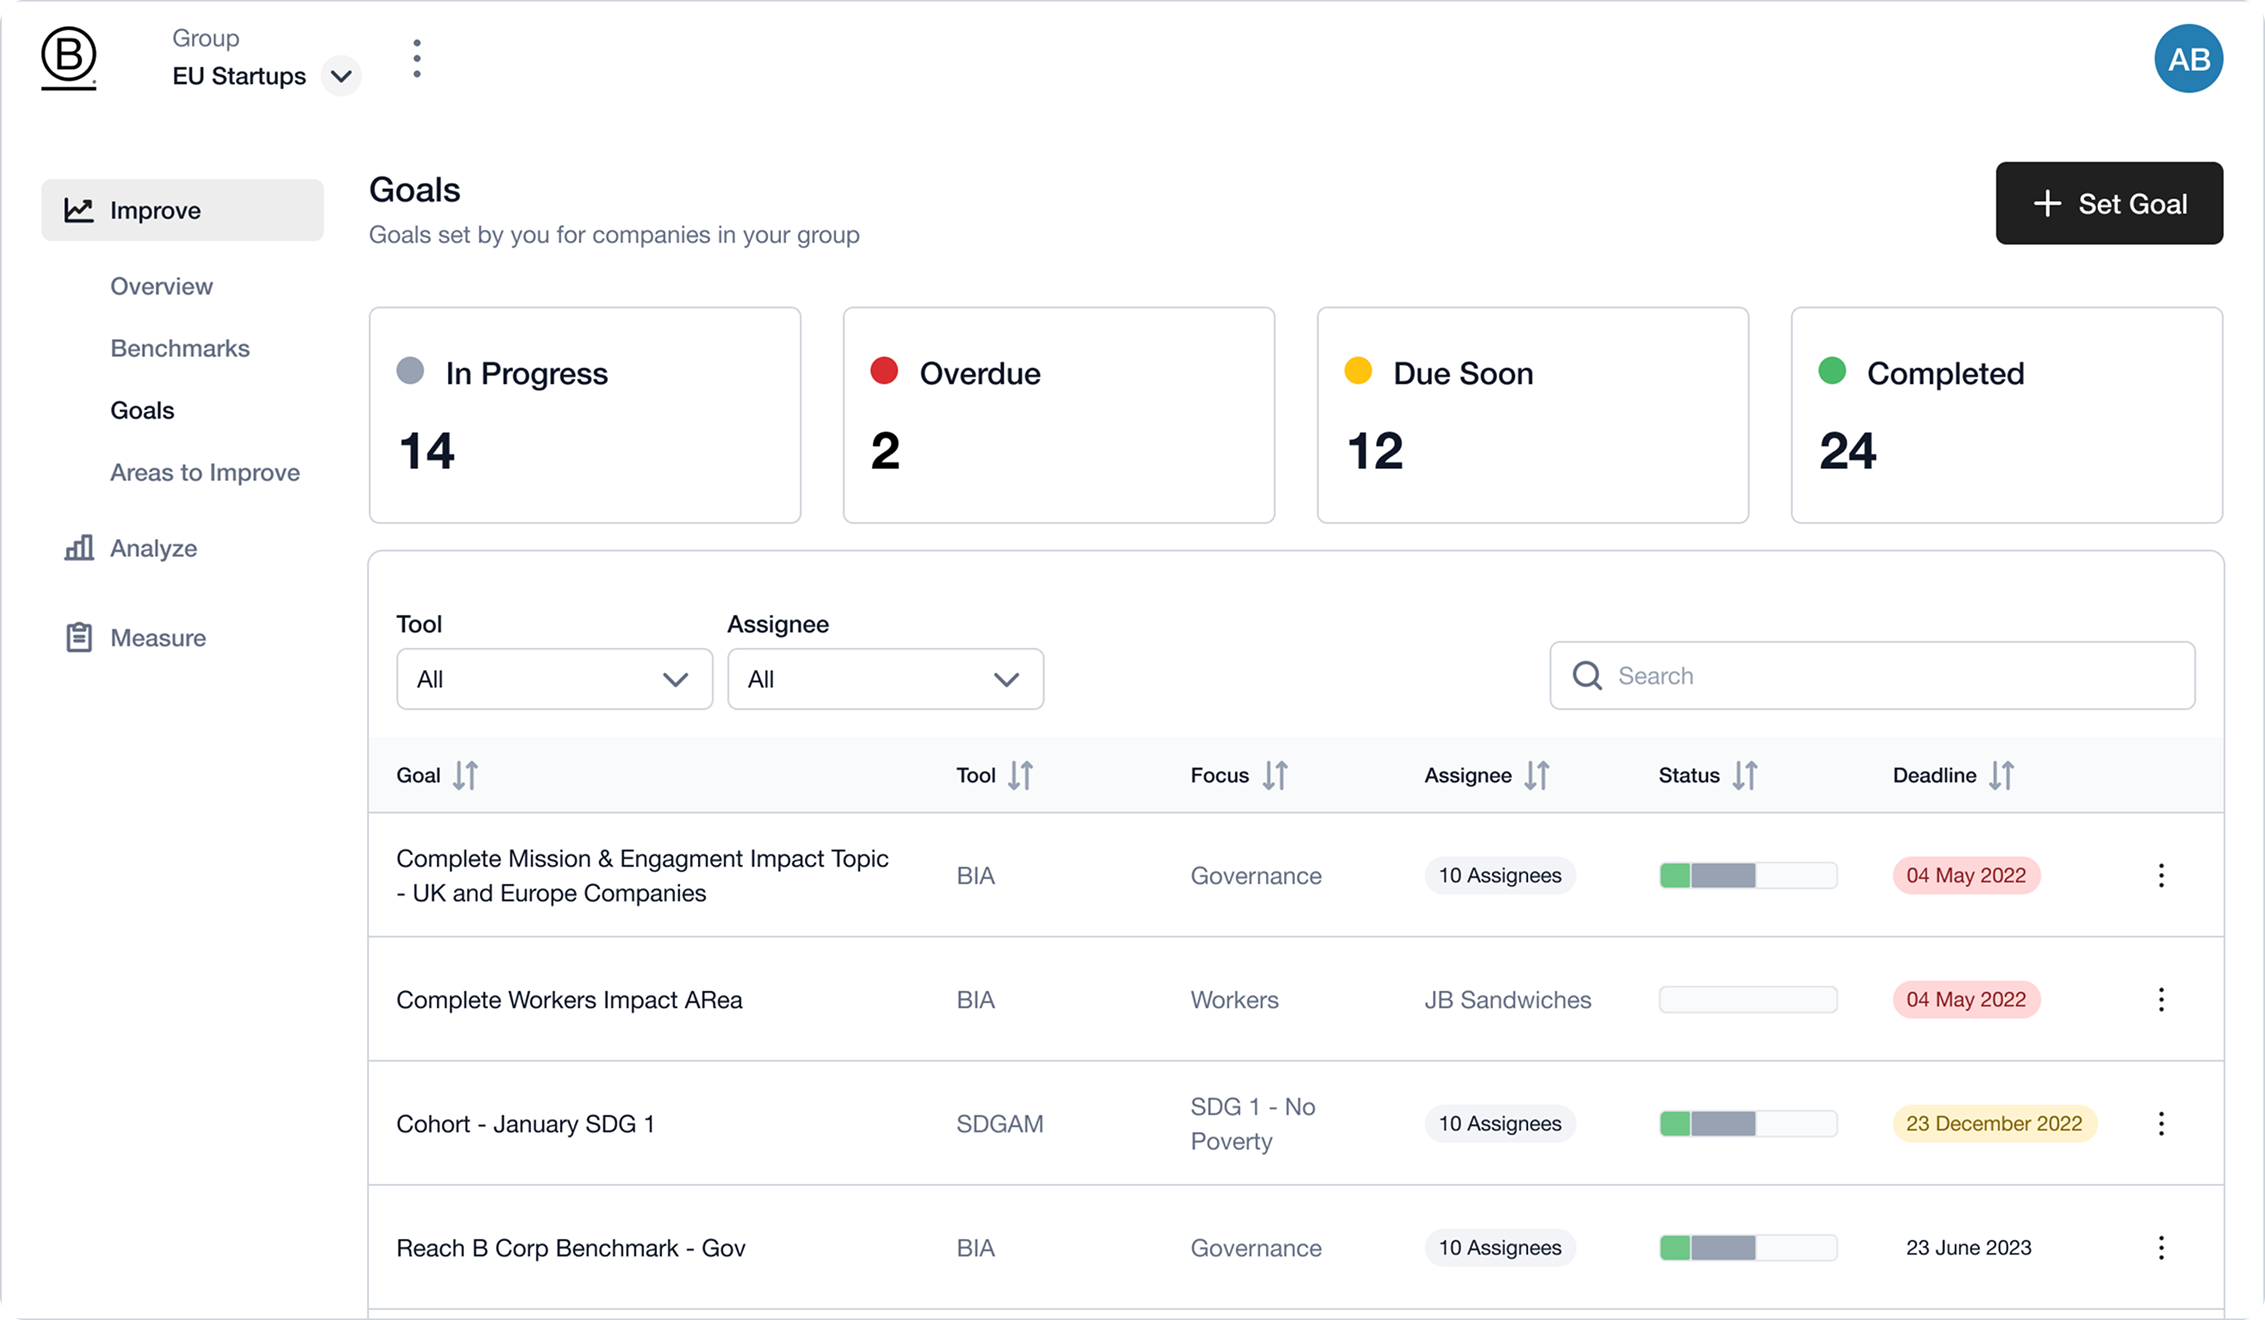Screen dimensions: 2265x1320
Task: Open row menu for Reach B Corp Benchmark - Gov
Action: click(2161, 1247)
